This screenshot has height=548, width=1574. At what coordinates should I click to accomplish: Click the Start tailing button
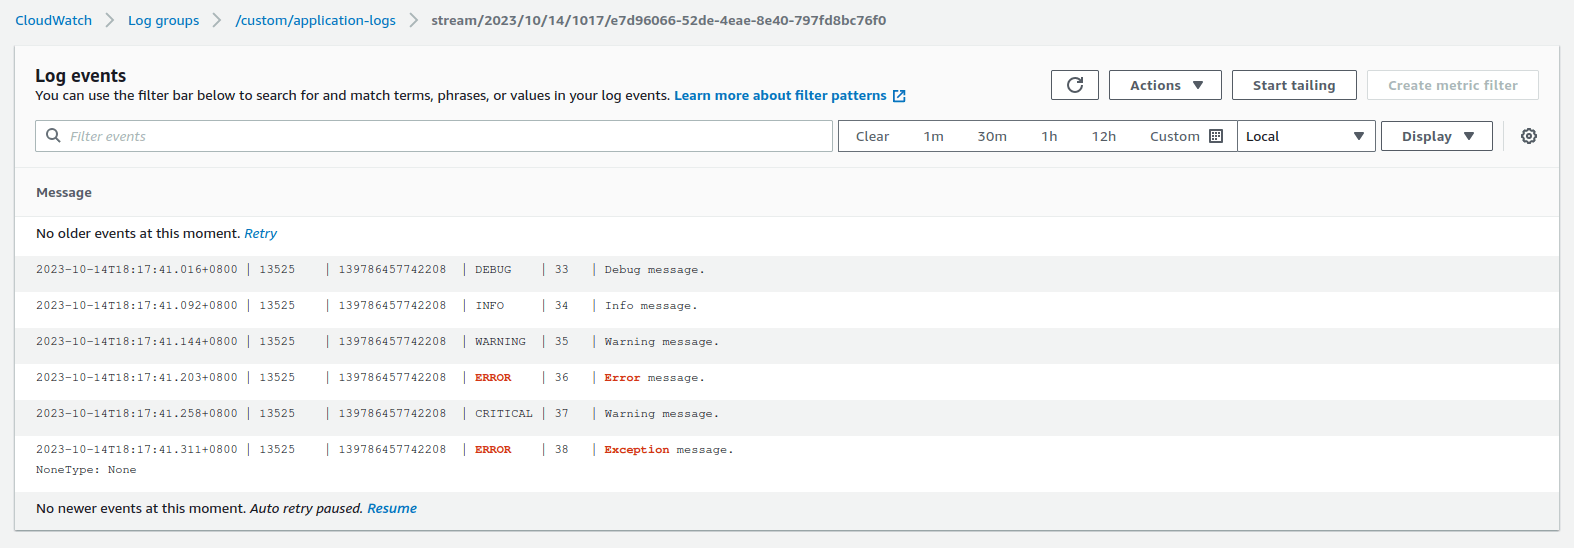click(1294, 85)
